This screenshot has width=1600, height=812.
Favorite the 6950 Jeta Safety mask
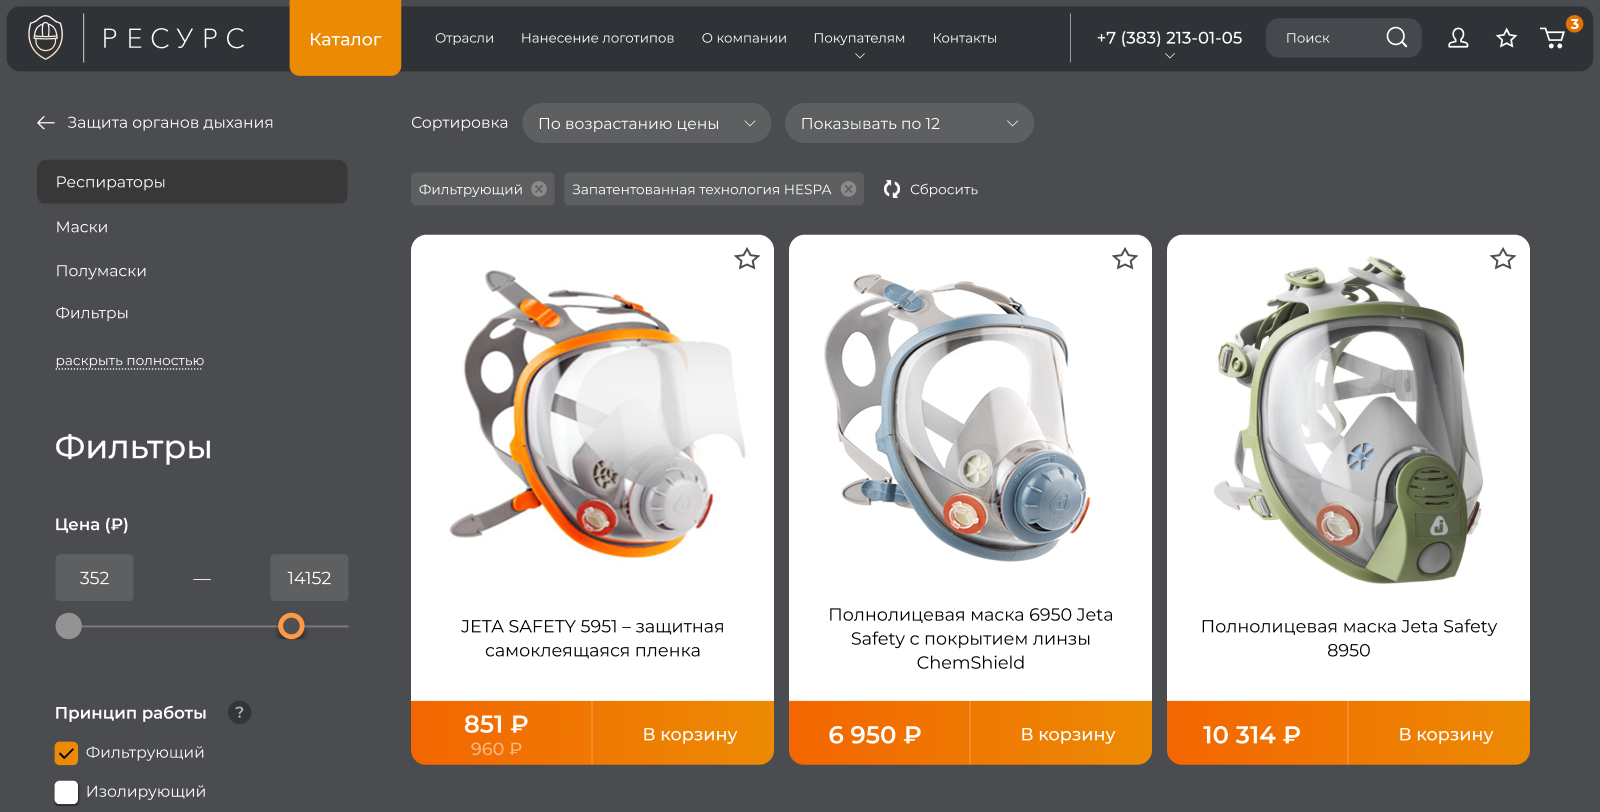click(x=1125, y=259)
